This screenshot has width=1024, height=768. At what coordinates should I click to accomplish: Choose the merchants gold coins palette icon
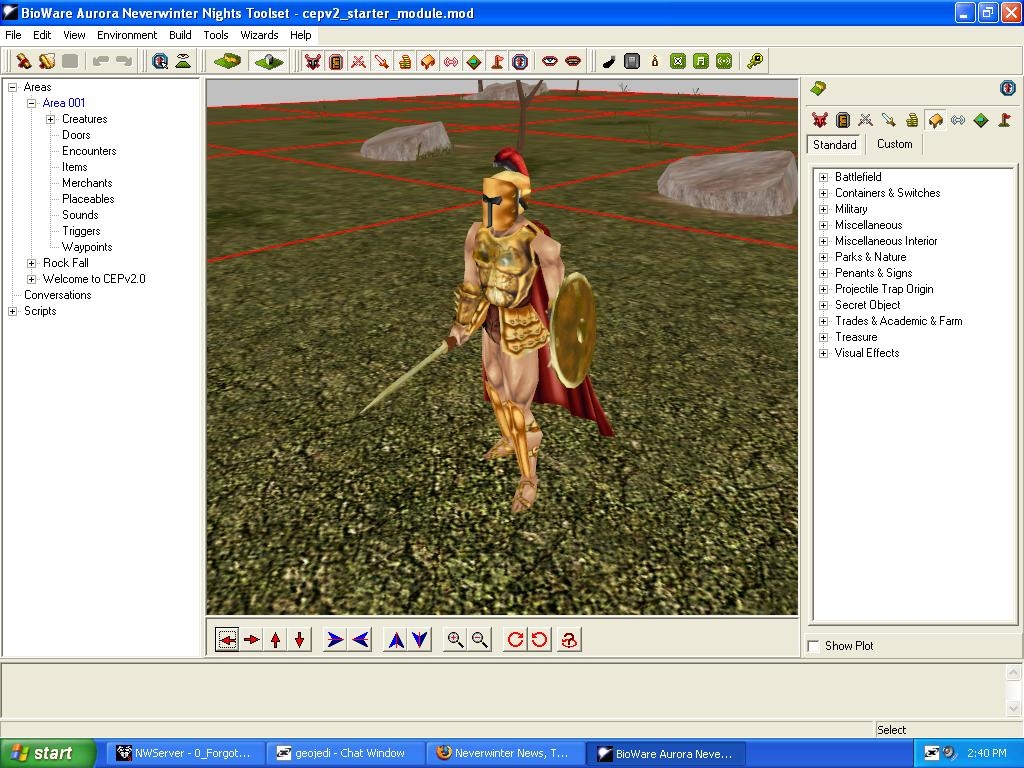[912, 120]
